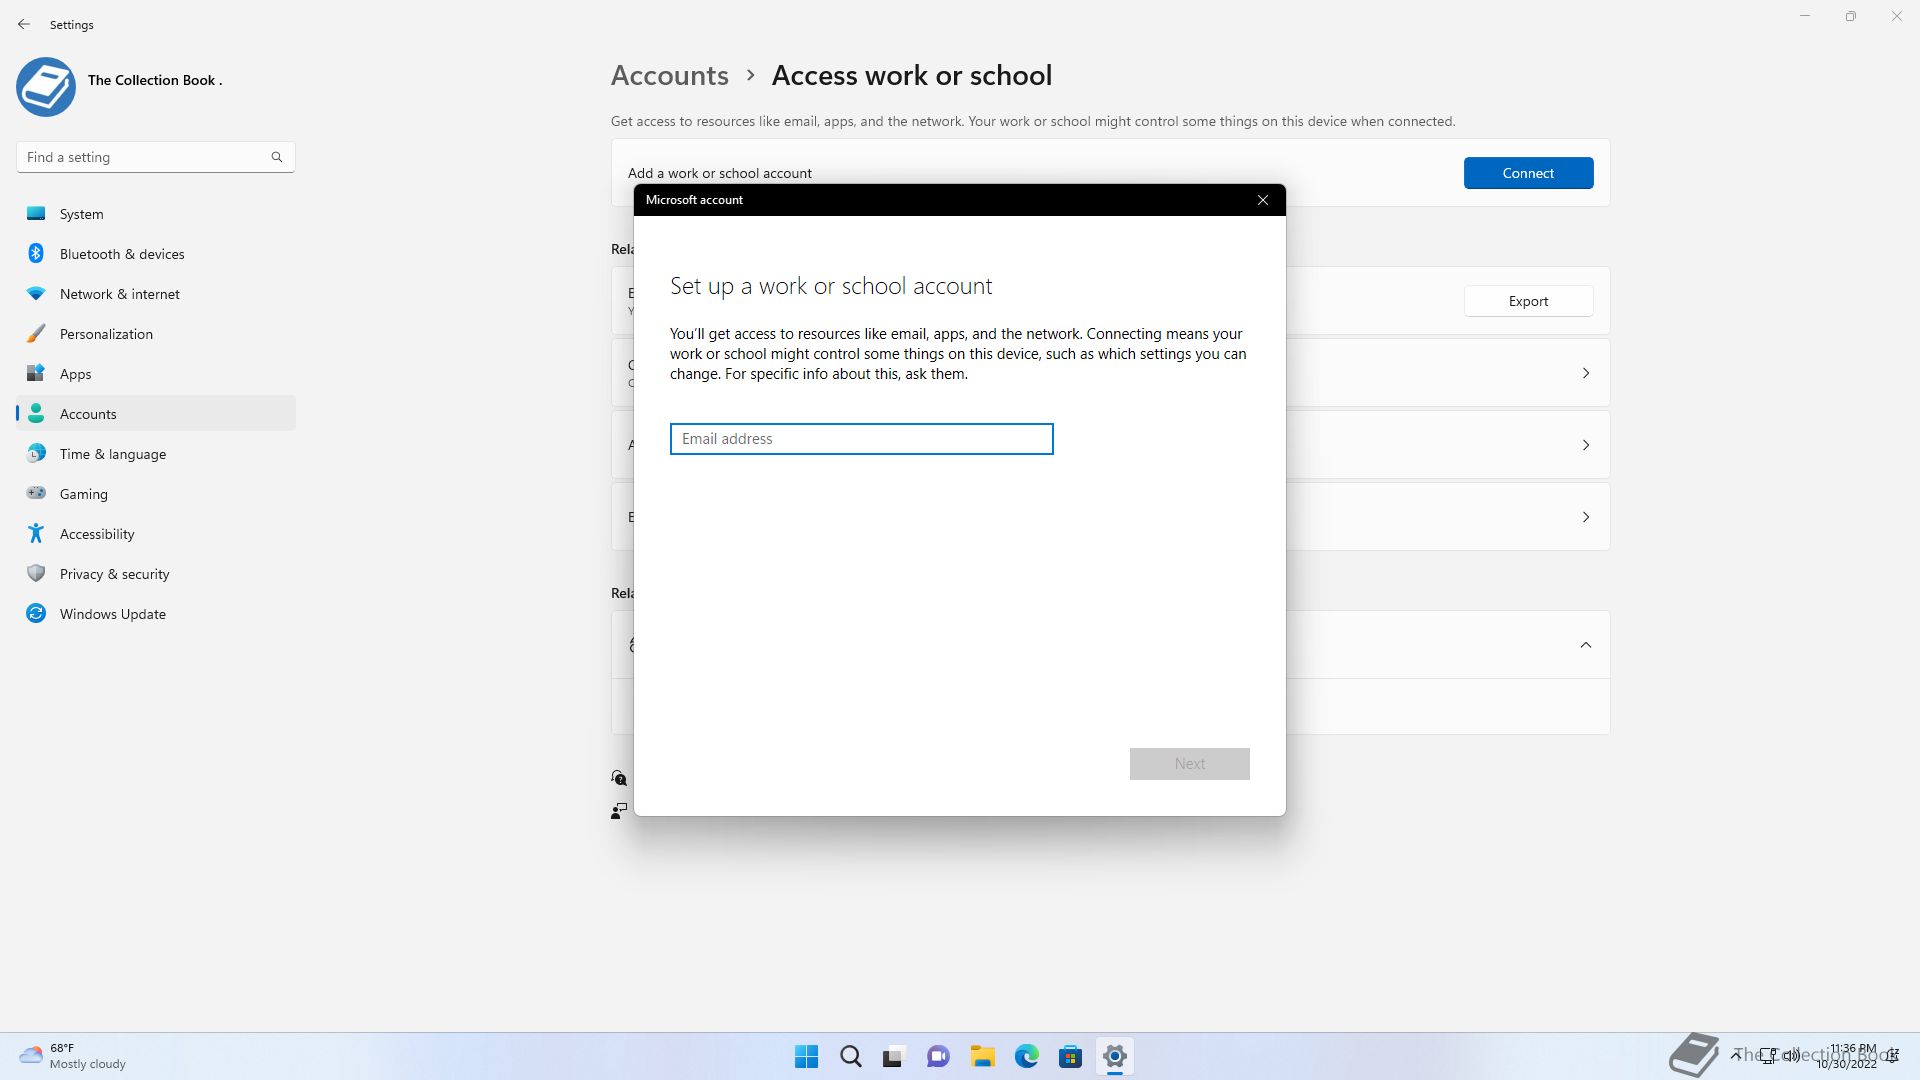
Task: Open Bluetooth & devices settings
Action: click(x=122, y=254)
